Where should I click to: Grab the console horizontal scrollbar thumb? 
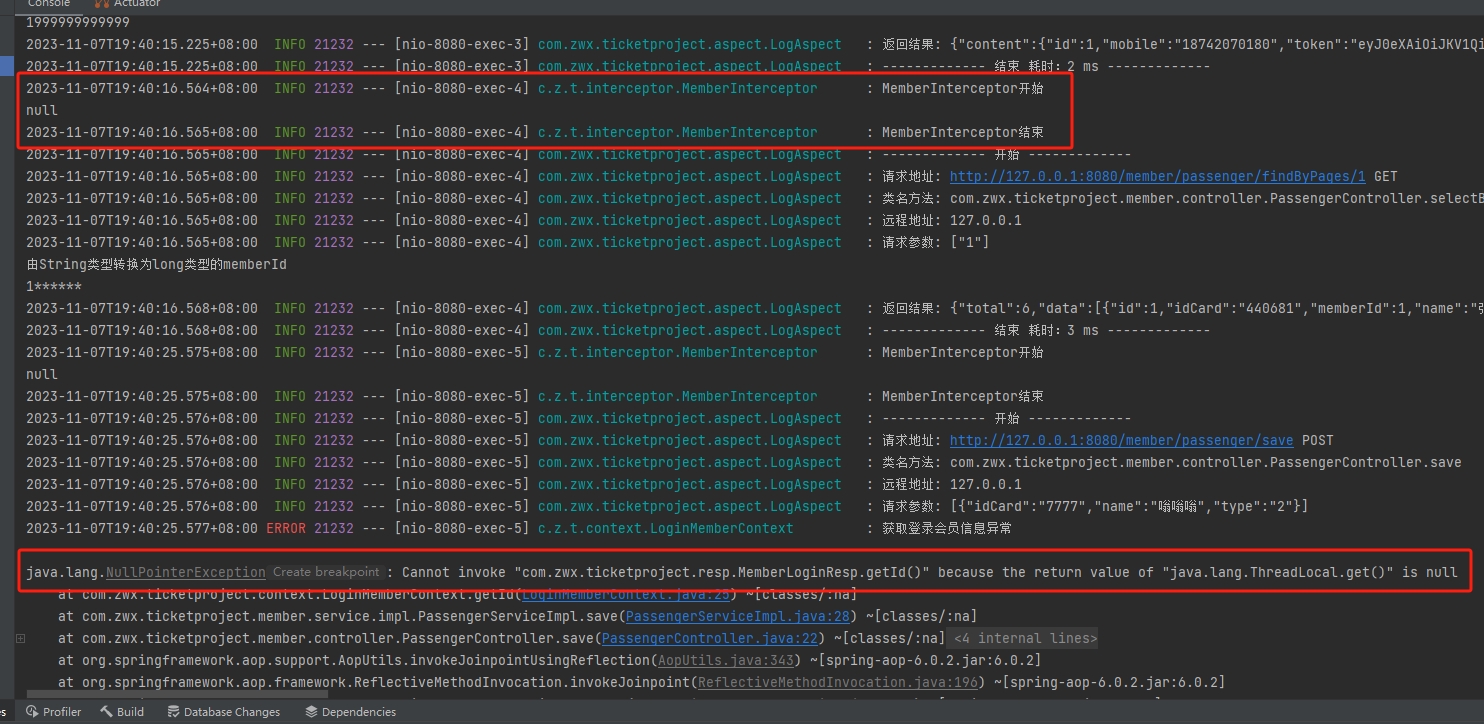[178, 693]
